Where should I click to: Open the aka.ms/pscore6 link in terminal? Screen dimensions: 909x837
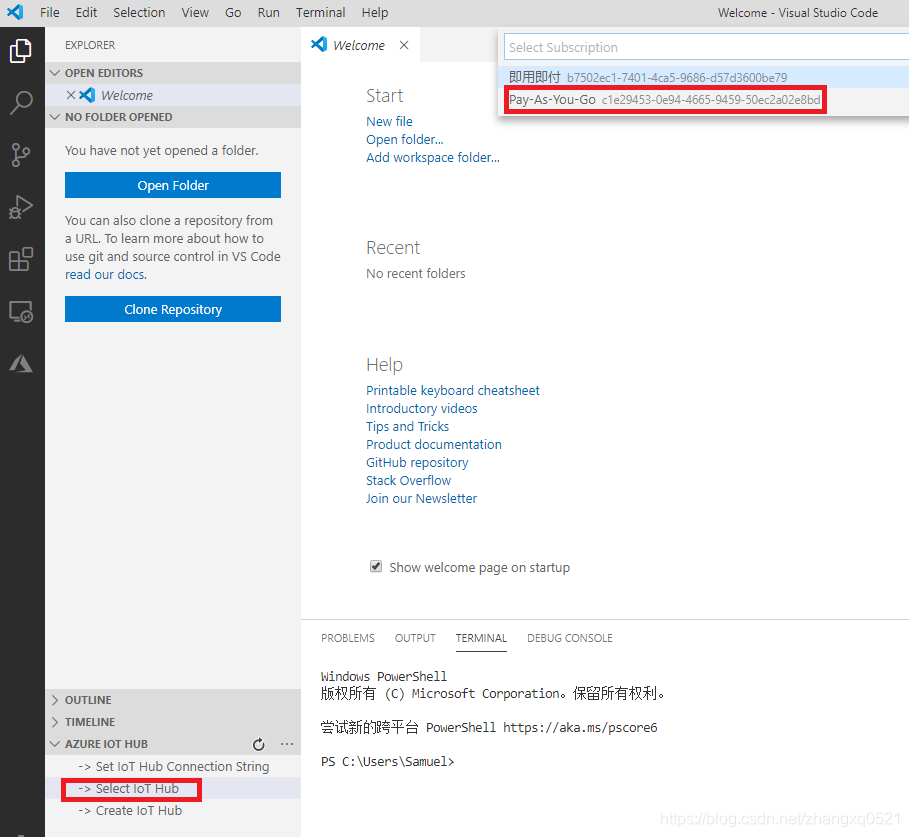[580, 727]
